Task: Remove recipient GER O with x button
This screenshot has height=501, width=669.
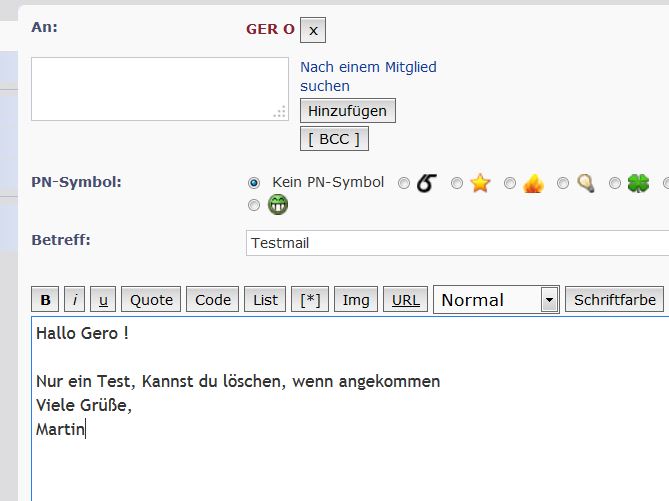Action: [x=313, y=30]
